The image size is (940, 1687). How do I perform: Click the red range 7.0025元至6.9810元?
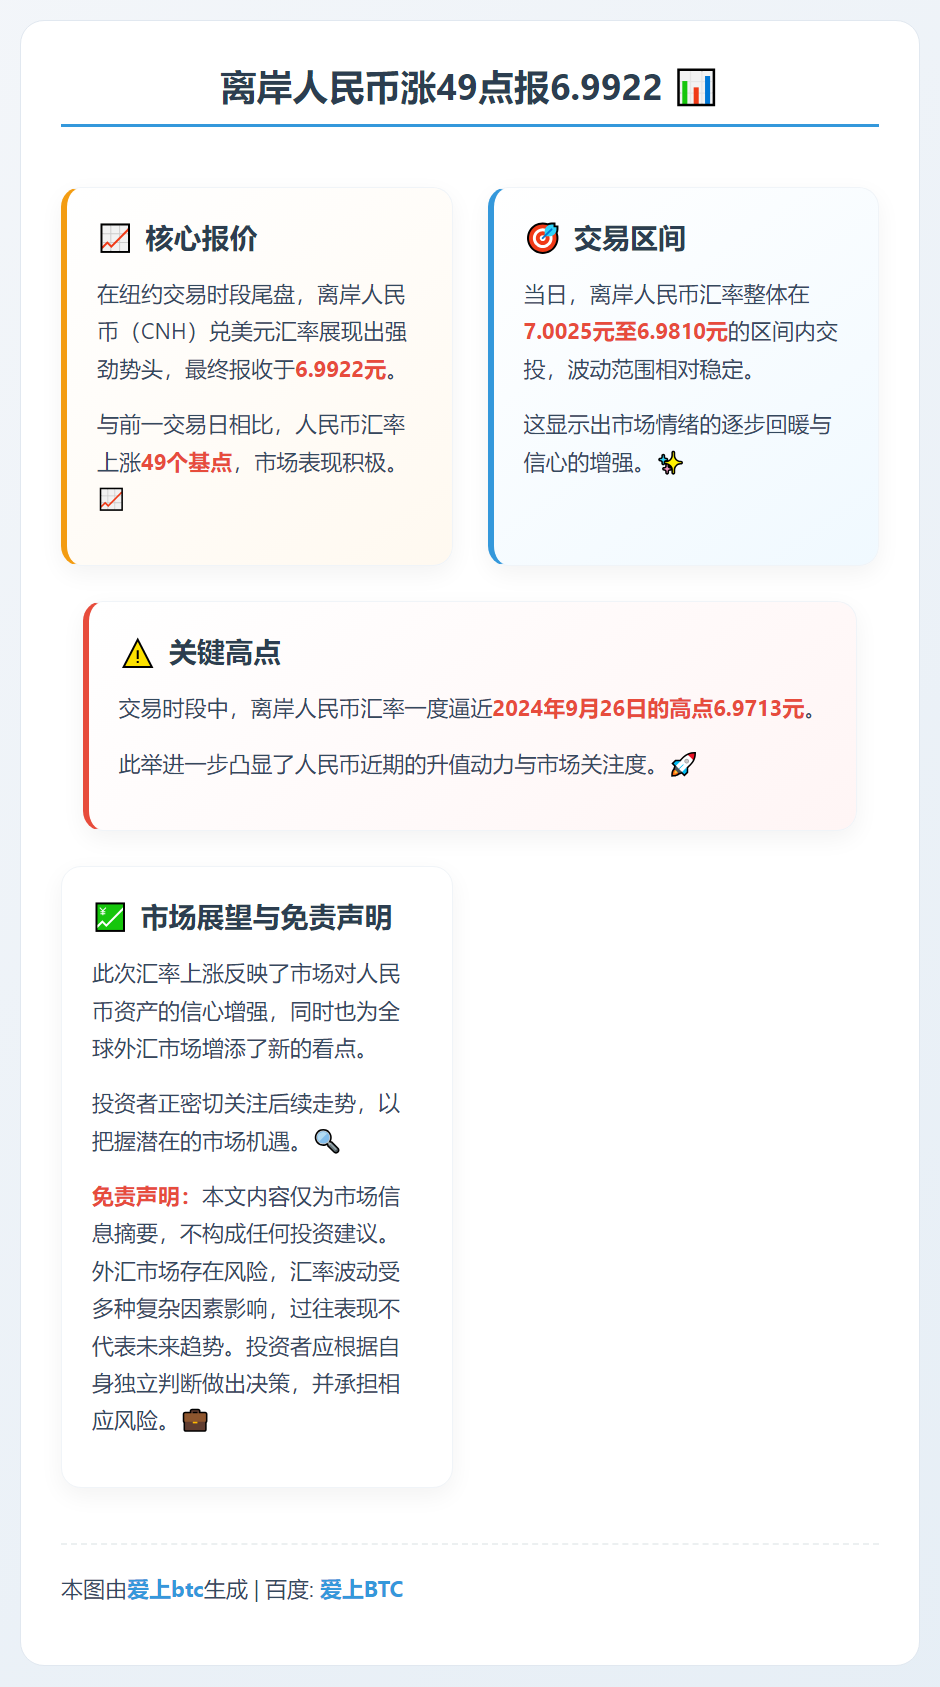point(625,332)
